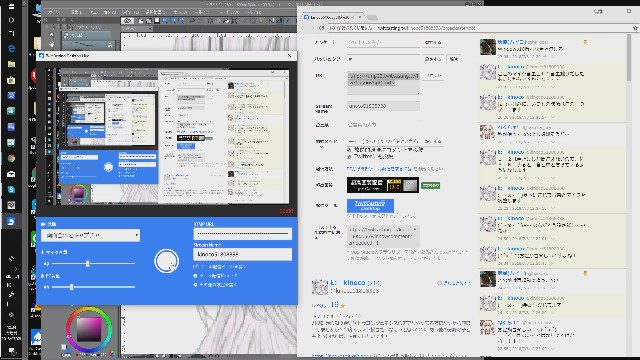
Task: Click the first link under Stream Name
Action: 220,267
